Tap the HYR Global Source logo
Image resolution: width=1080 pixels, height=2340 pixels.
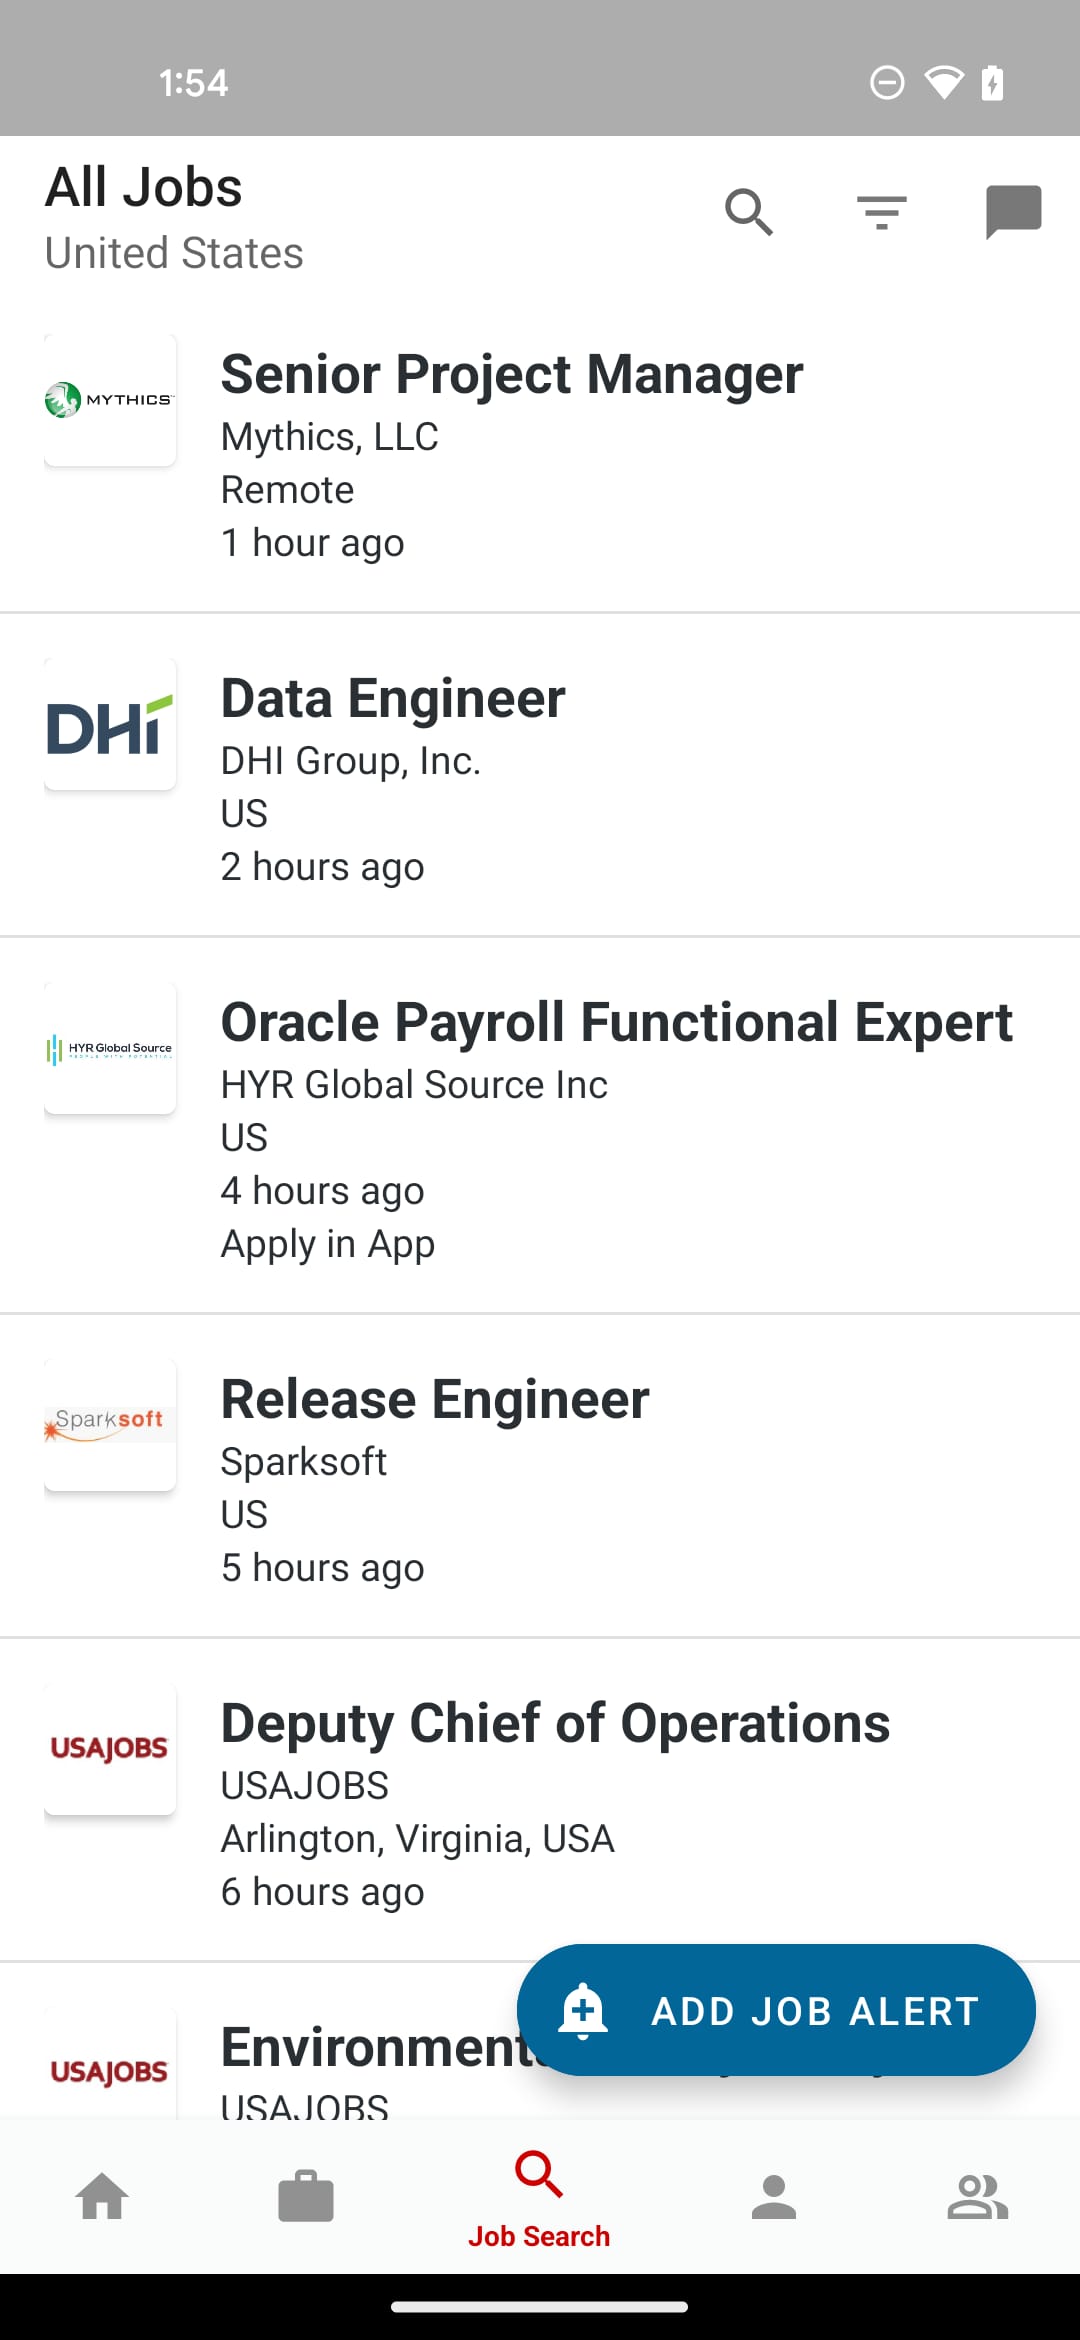[x=110, y=1048]
